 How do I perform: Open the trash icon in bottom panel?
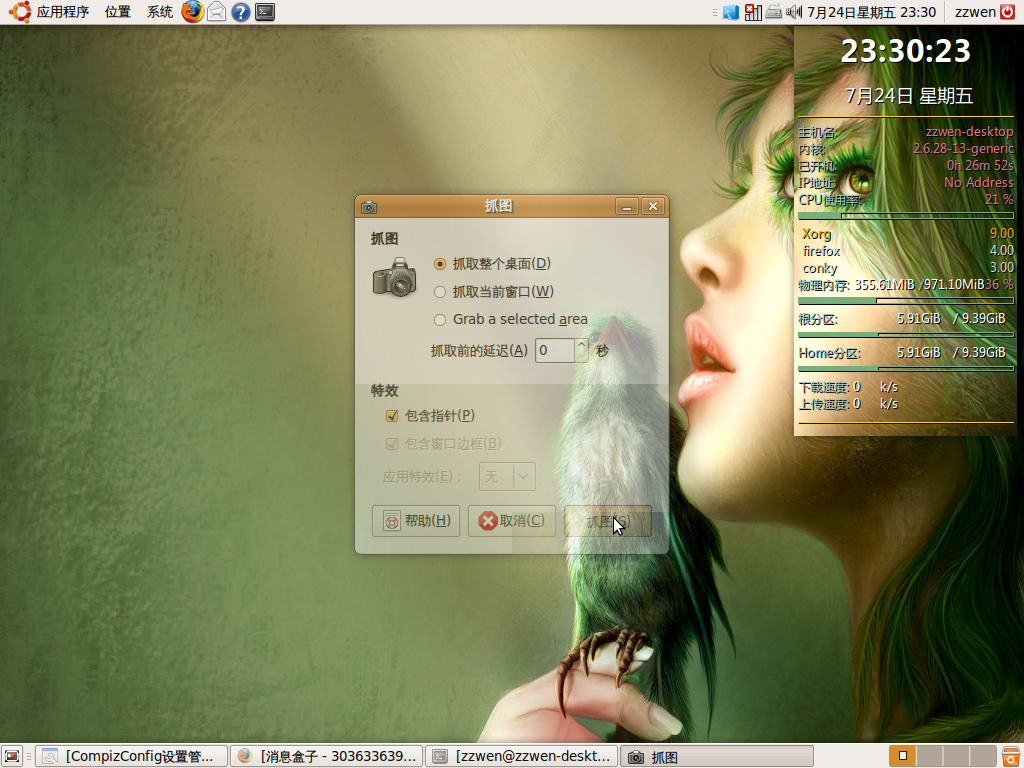tap(1011, 756)
